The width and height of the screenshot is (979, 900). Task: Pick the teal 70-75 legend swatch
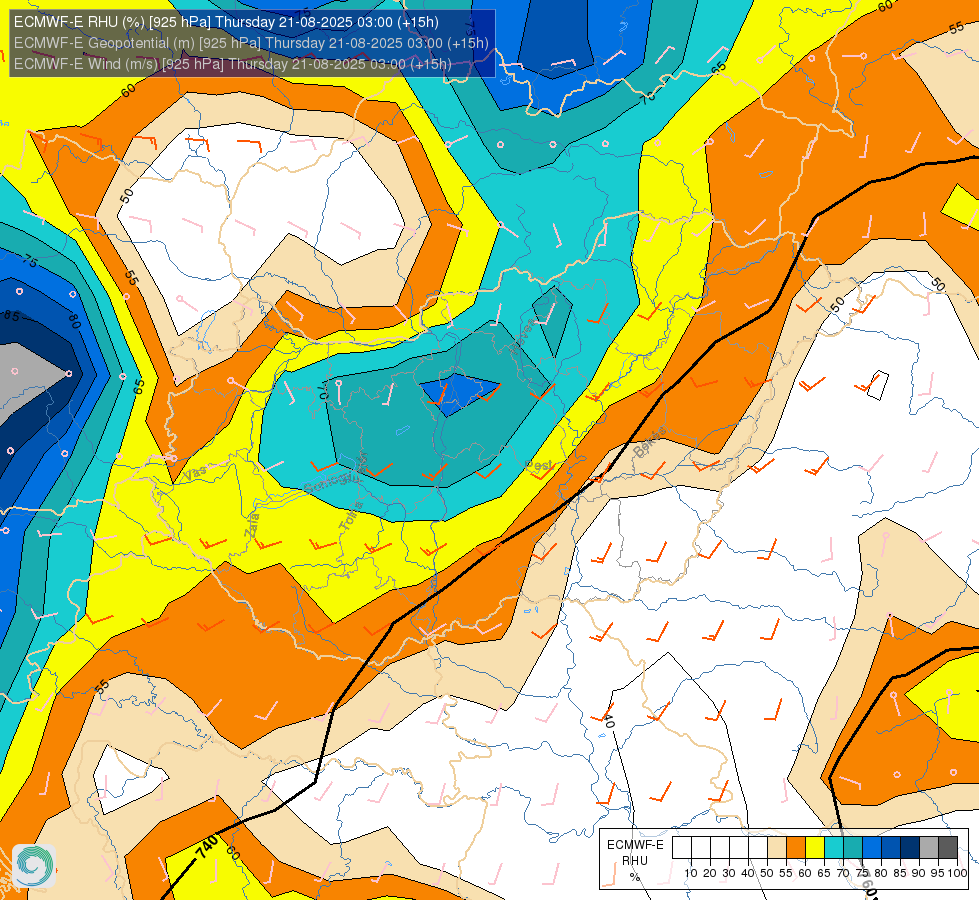(x=853, y=848)
